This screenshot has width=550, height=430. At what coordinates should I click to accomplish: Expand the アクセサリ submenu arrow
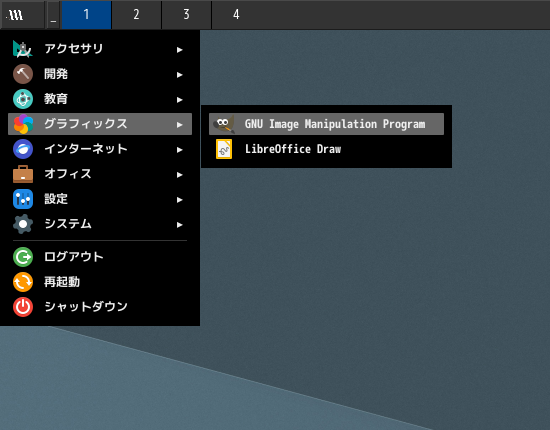tap(180, 50)
